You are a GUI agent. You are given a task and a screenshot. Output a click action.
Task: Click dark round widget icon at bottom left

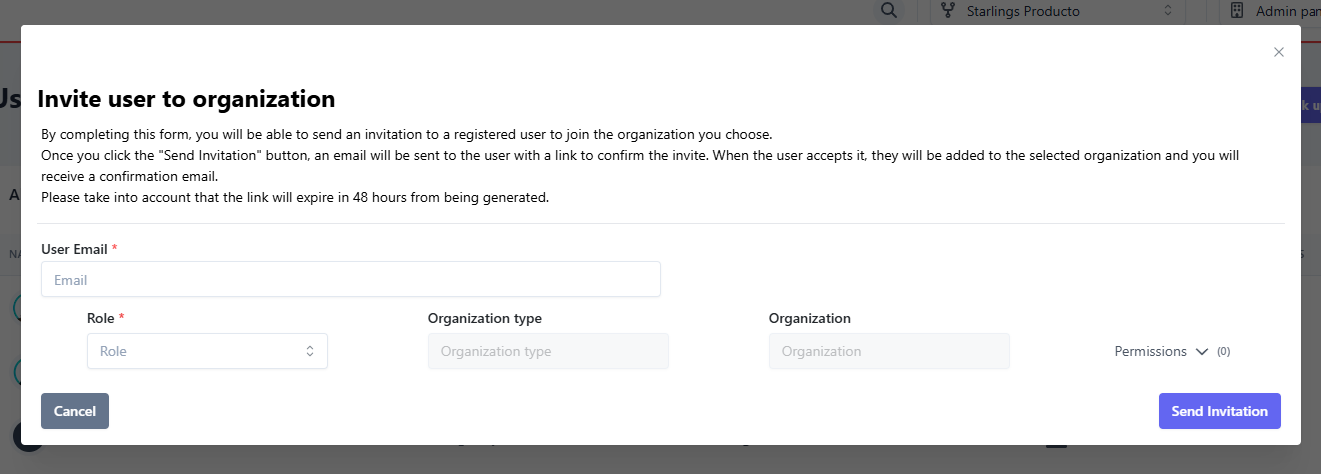(25, 438)
